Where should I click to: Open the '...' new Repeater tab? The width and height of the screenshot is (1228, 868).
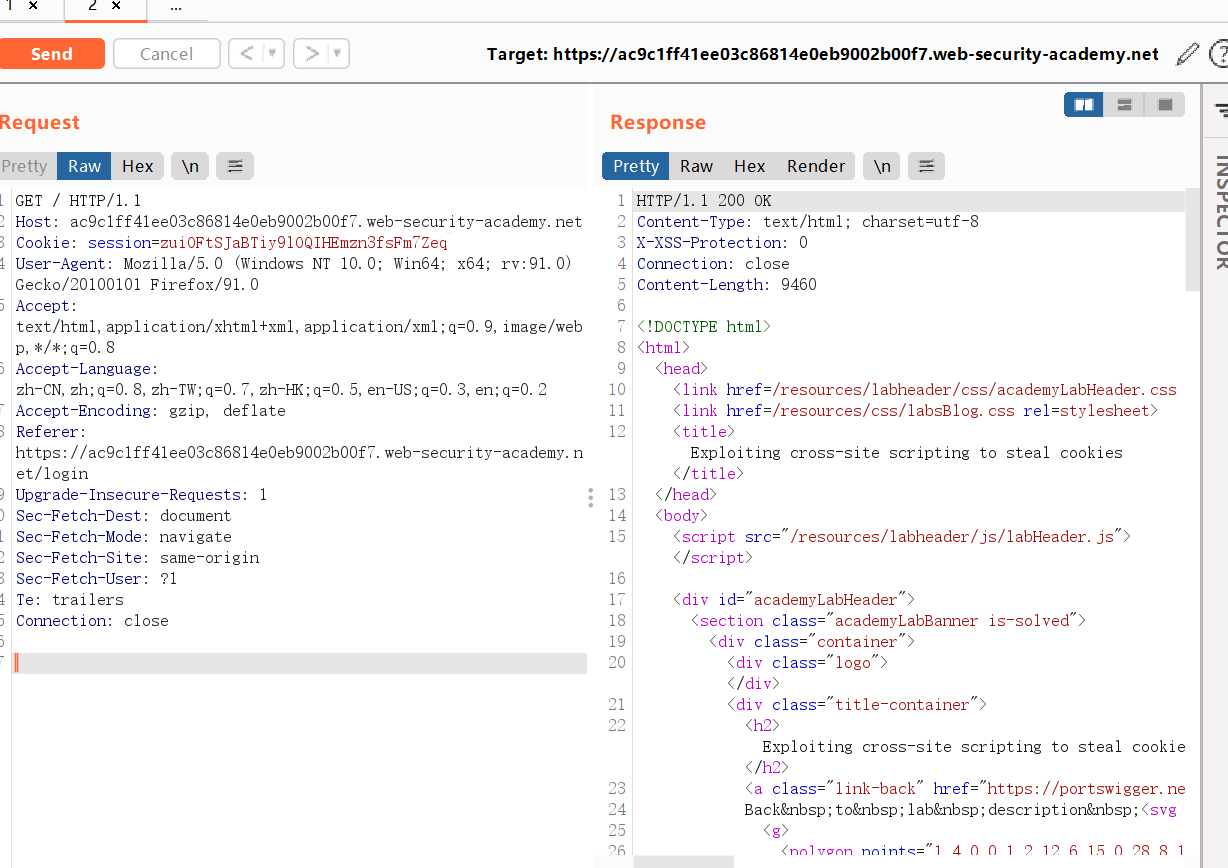click(x=176, y=6)
